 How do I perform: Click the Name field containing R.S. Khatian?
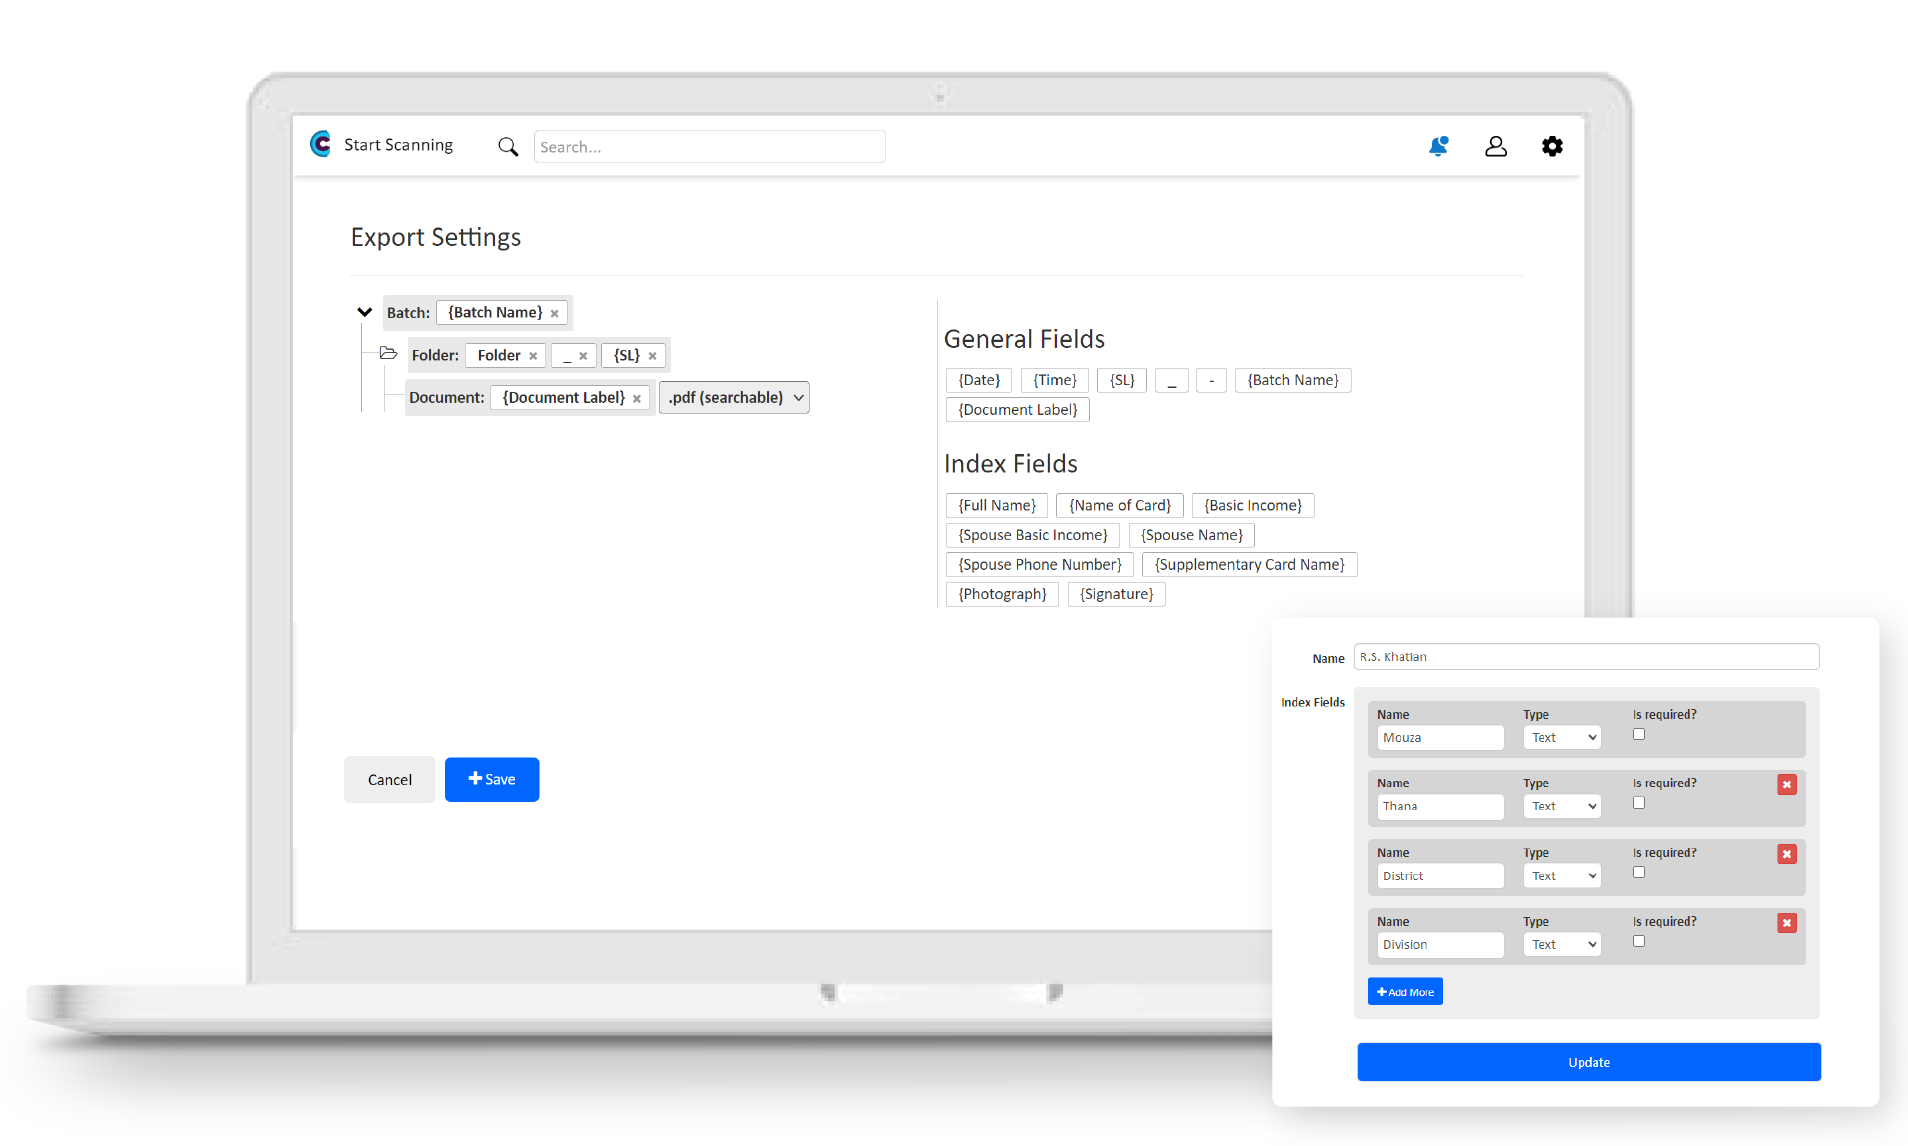pyautogui.click(x=1586, y=657)
